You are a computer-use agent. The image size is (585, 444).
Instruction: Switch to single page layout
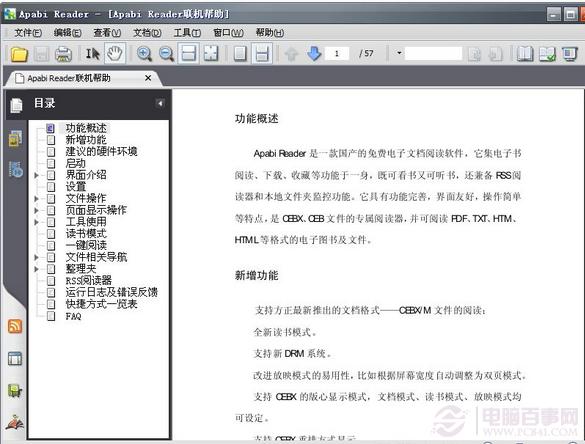pos(240,54)
